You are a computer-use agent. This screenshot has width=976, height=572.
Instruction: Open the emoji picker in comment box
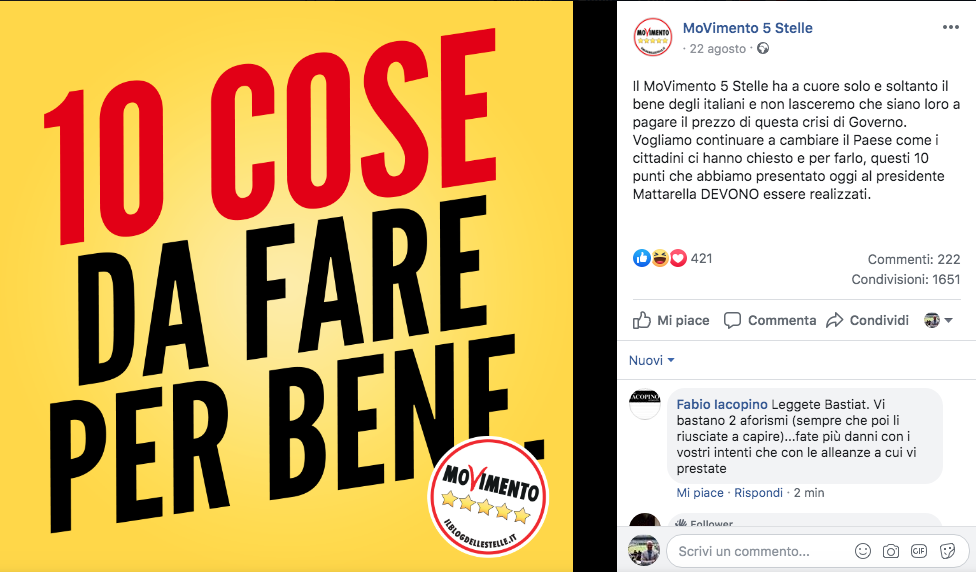point(862,551)
